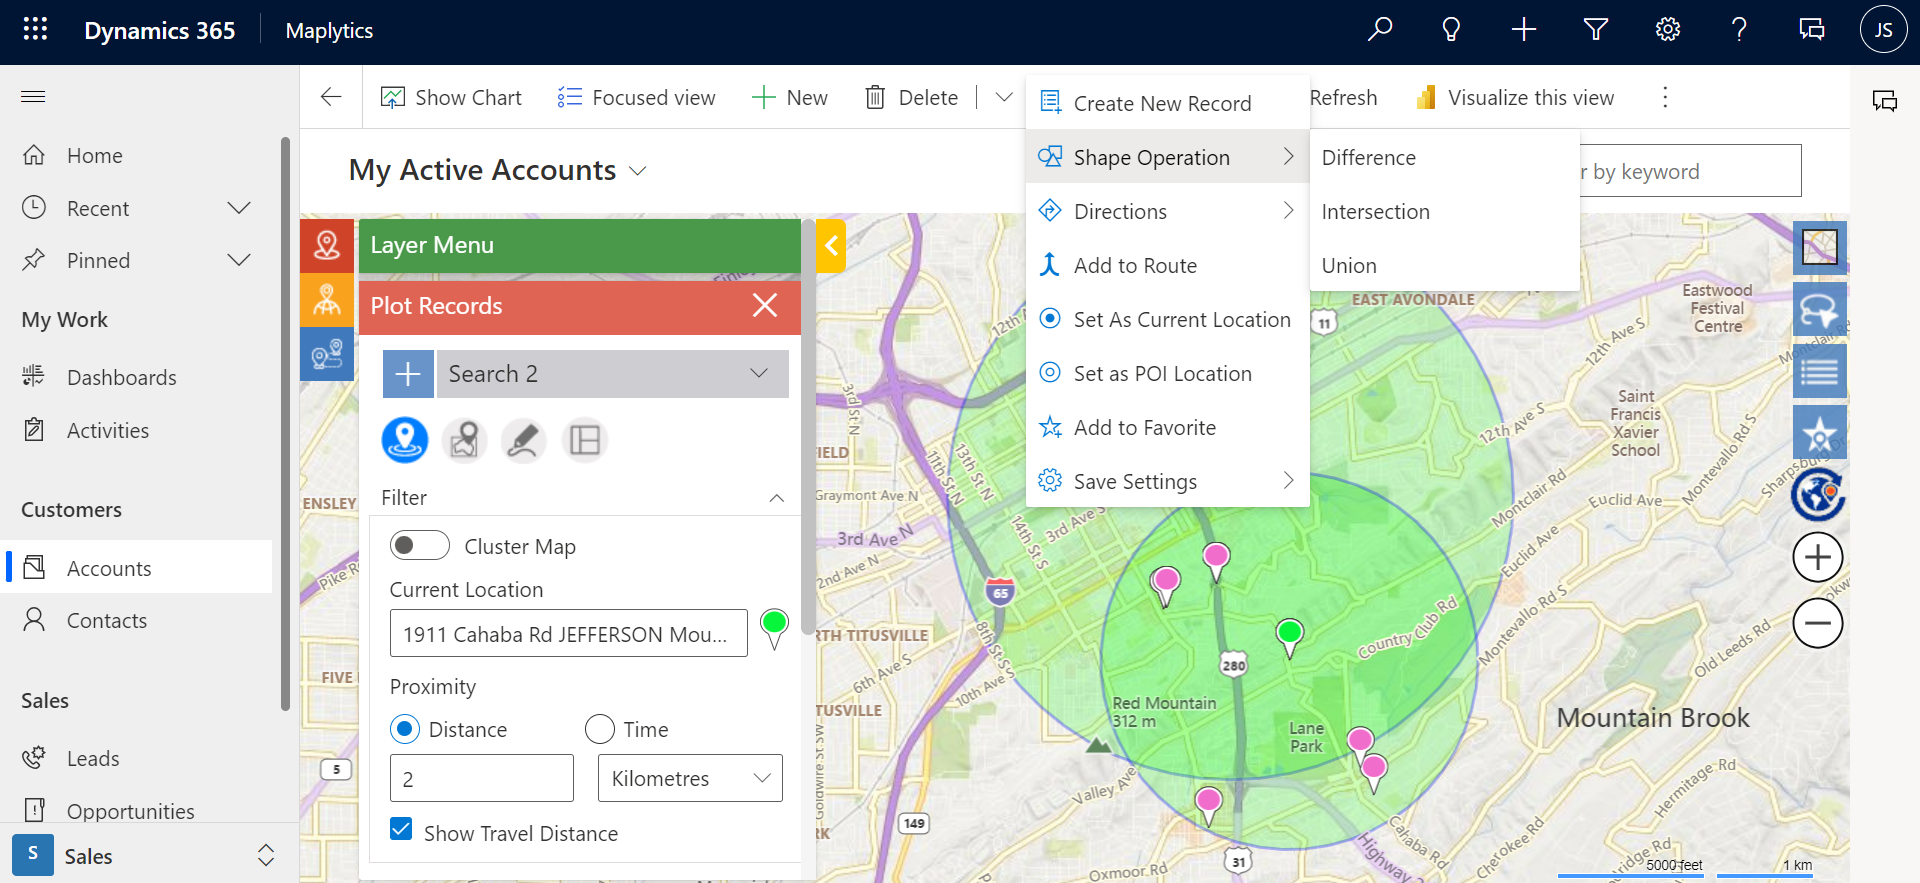
Task: Click the green current location pin
Action: click(x=774, y=627)
